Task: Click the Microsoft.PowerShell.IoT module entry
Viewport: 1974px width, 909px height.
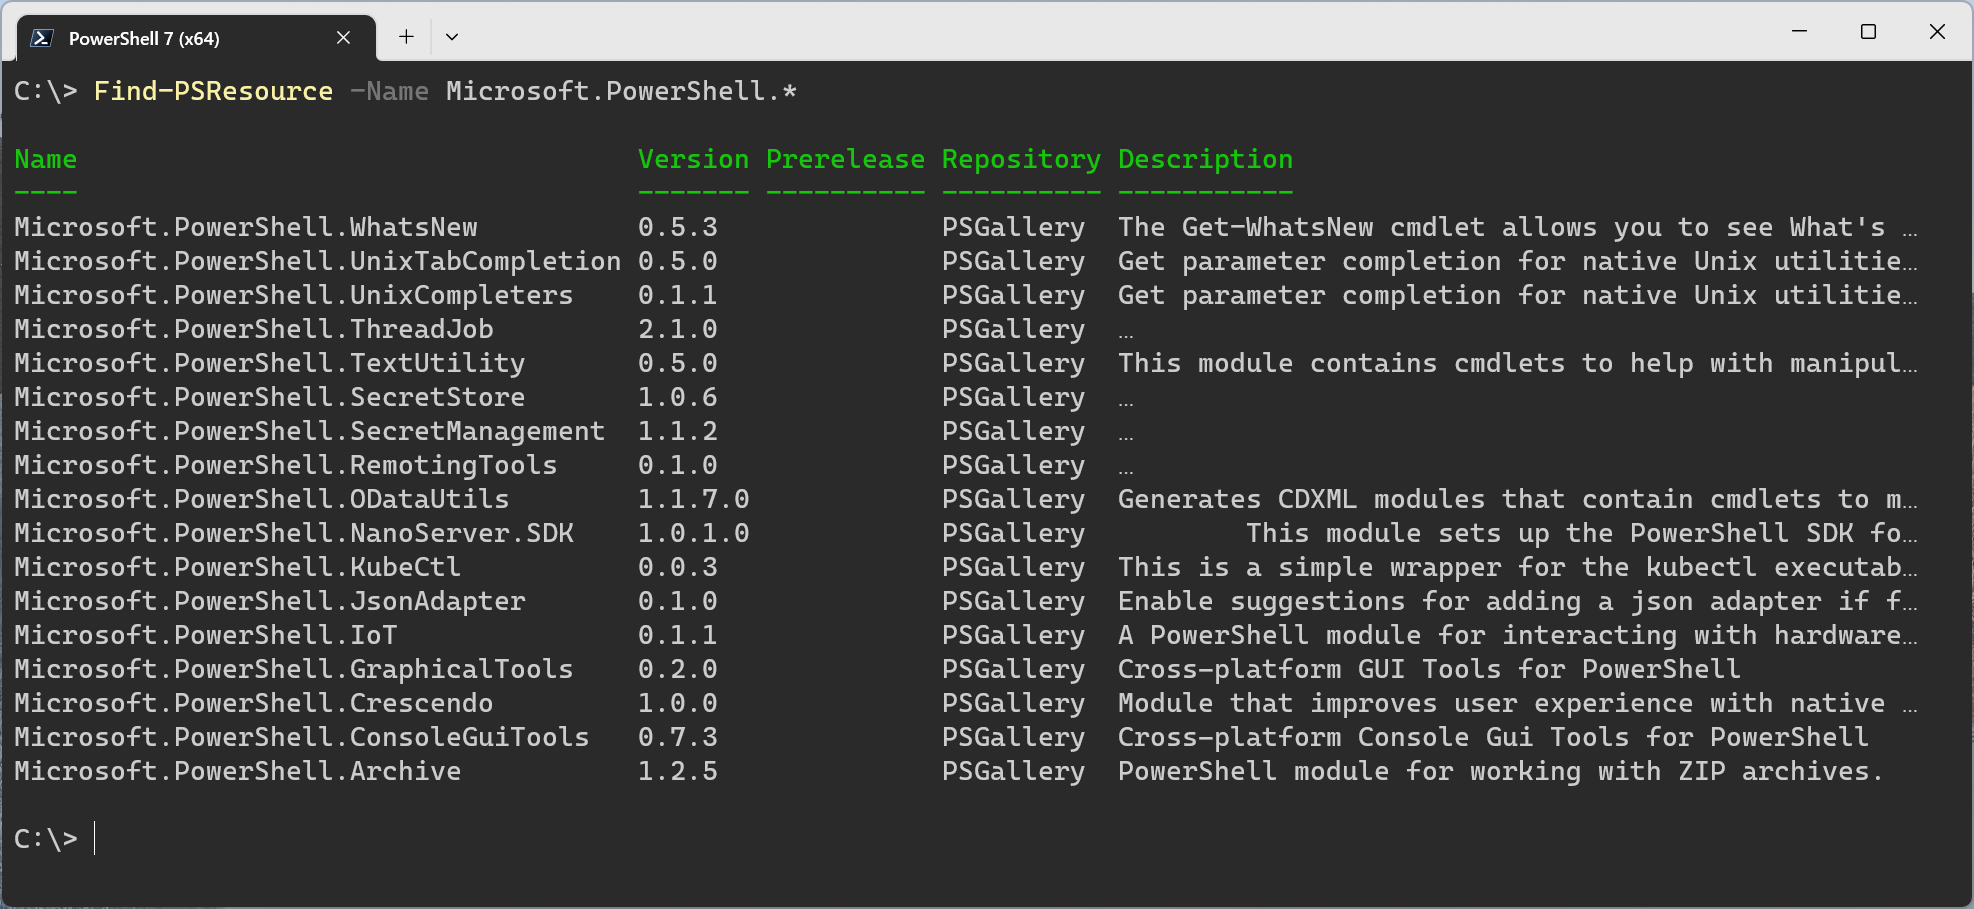Action: [x=204, y=635]
